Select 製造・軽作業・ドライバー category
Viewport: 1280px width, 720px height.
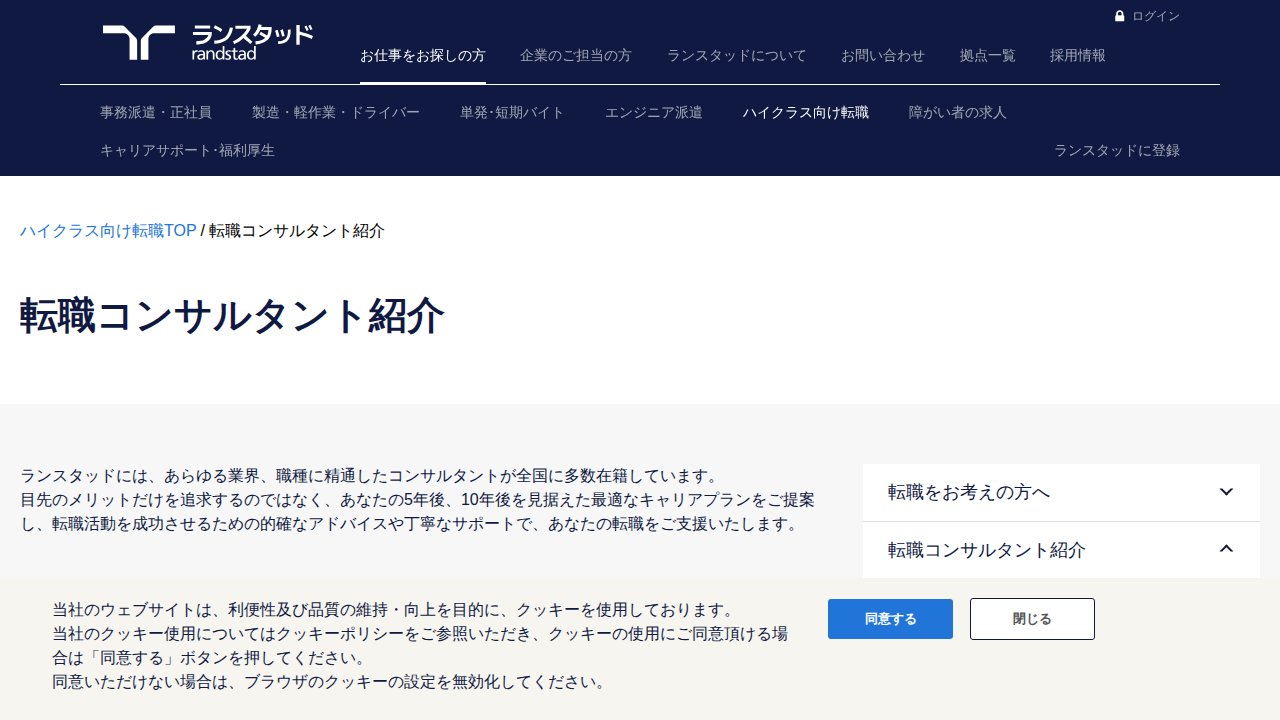point(336,113)
